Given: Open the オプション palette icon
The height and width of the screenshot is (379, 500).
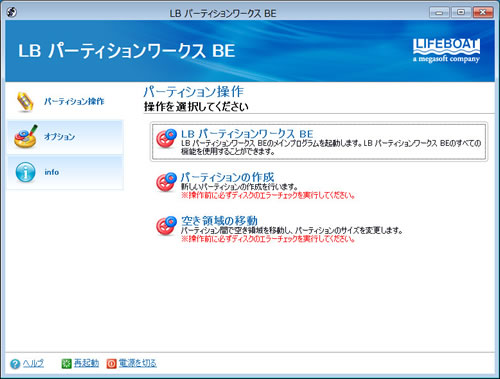Looking at the screenshot, I should [26, 136].
